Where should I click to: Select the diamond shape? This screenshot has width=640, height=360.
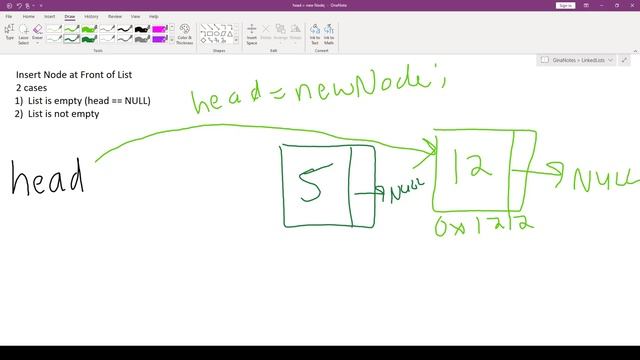[x=203, y=40]
